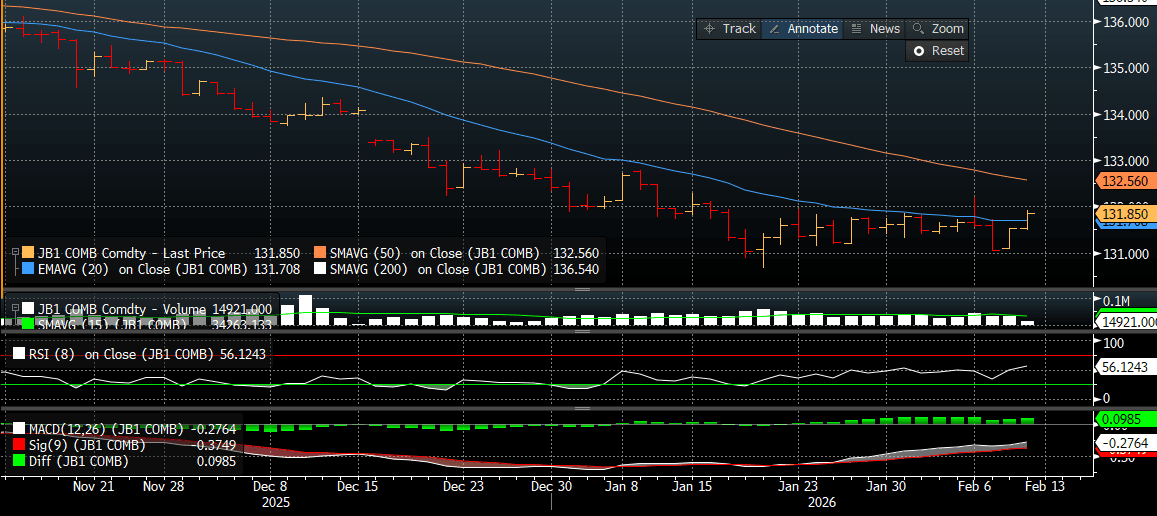This screenshot has height=516, width=1157.
Task: Click the orange SMAVG (50) legend swatch
Action: [x=320, y=254]
